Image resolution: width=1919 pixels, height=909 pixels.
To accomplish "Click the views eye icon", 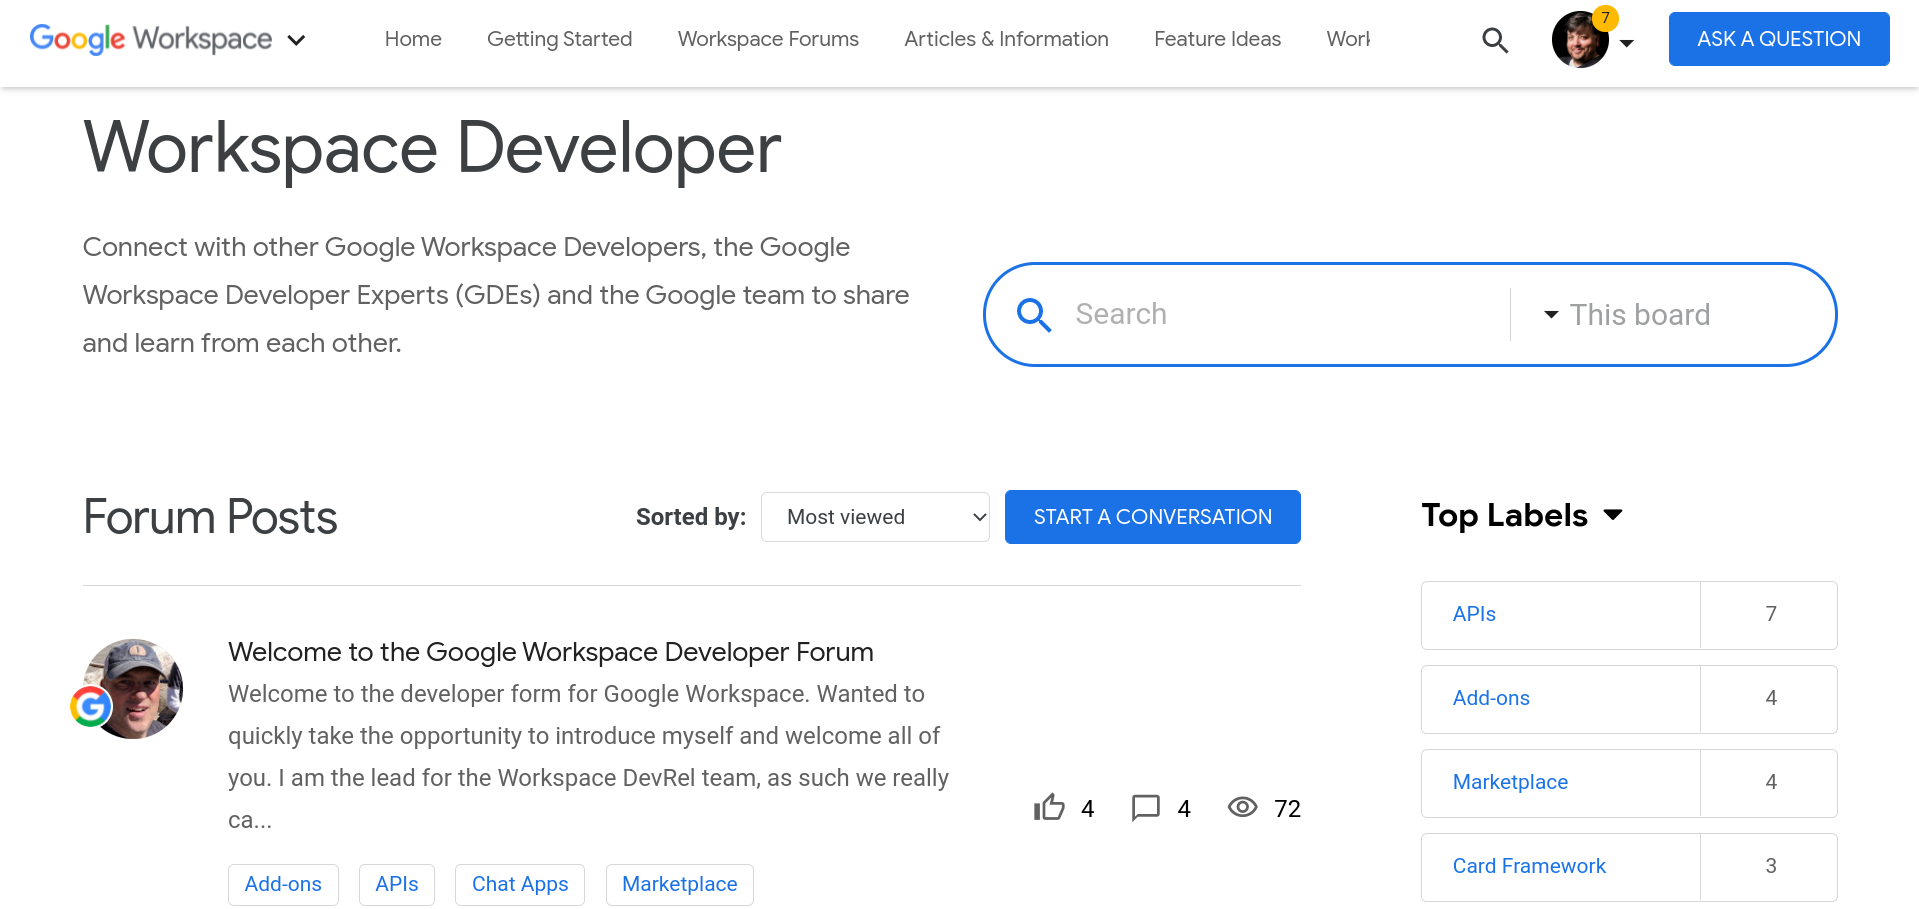I will point(1243,807).
